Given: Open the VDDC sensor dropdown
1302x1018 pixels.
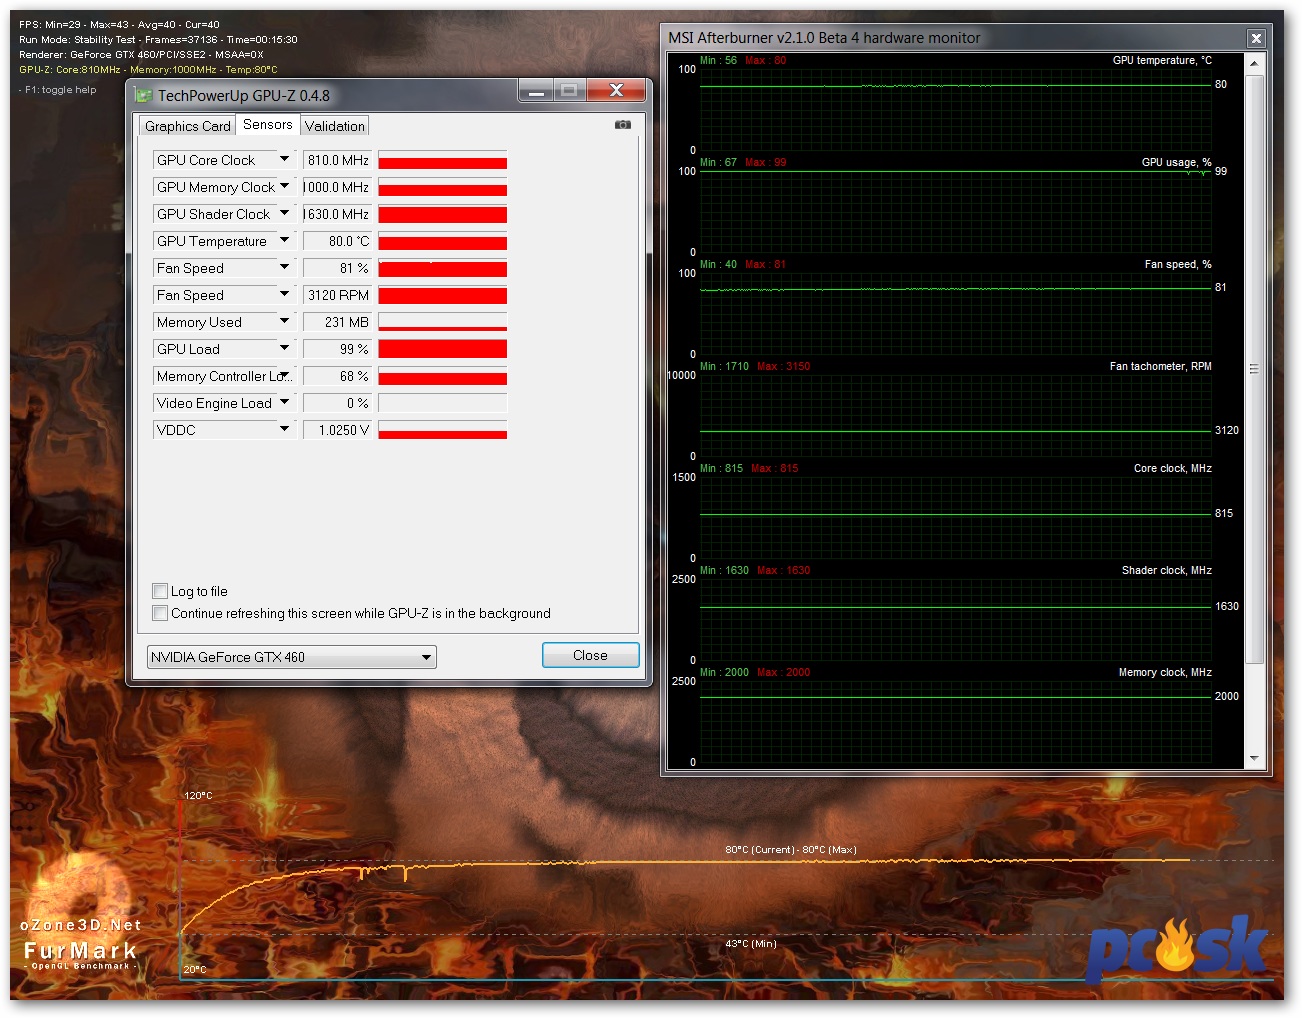Looking at the screenshot, I should (x=284, y=430).
